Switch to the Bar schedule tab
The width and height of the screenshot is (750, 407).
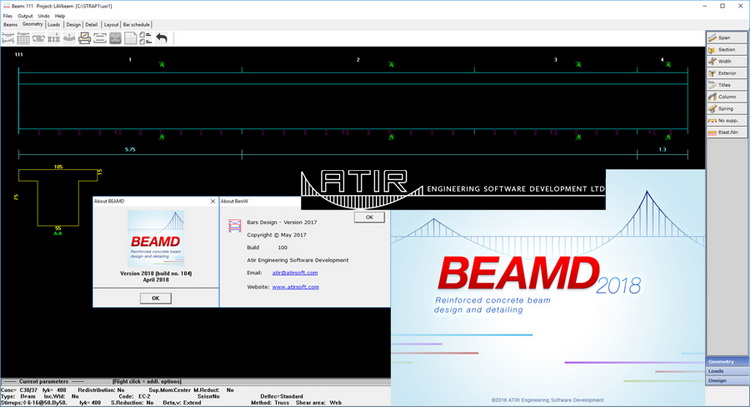point(136,24)
